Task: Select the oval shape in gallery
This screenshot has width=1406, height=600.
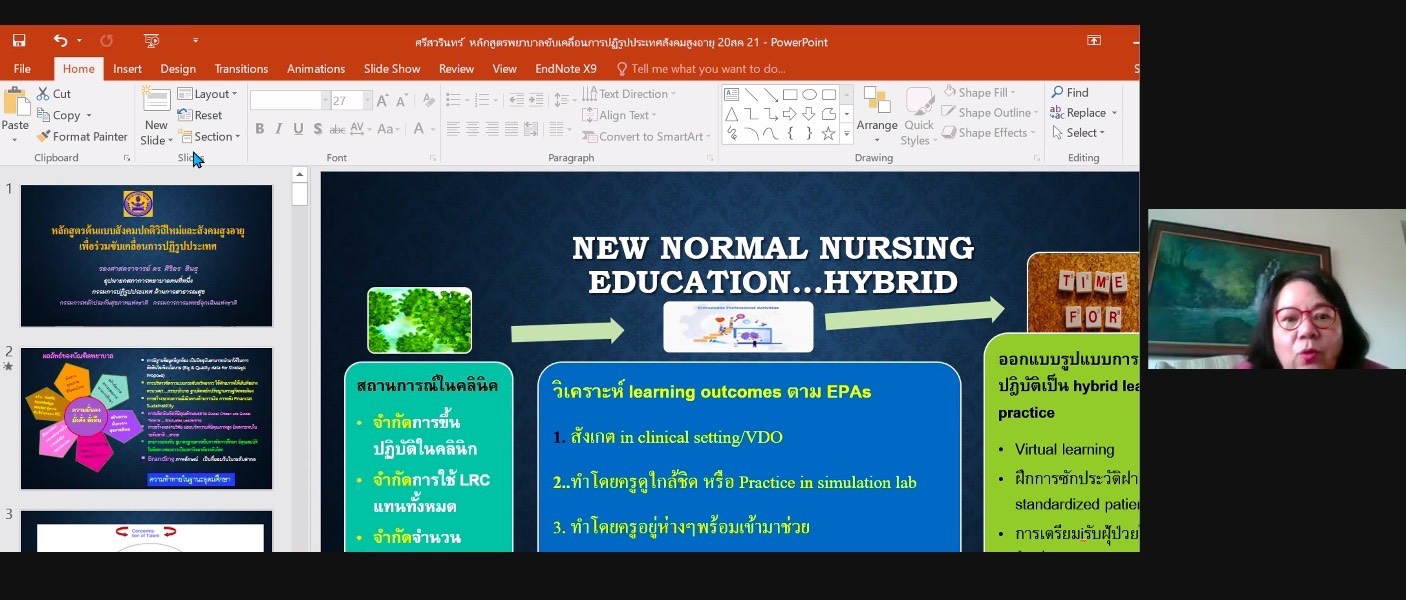Action: click(x=809, y=95)
